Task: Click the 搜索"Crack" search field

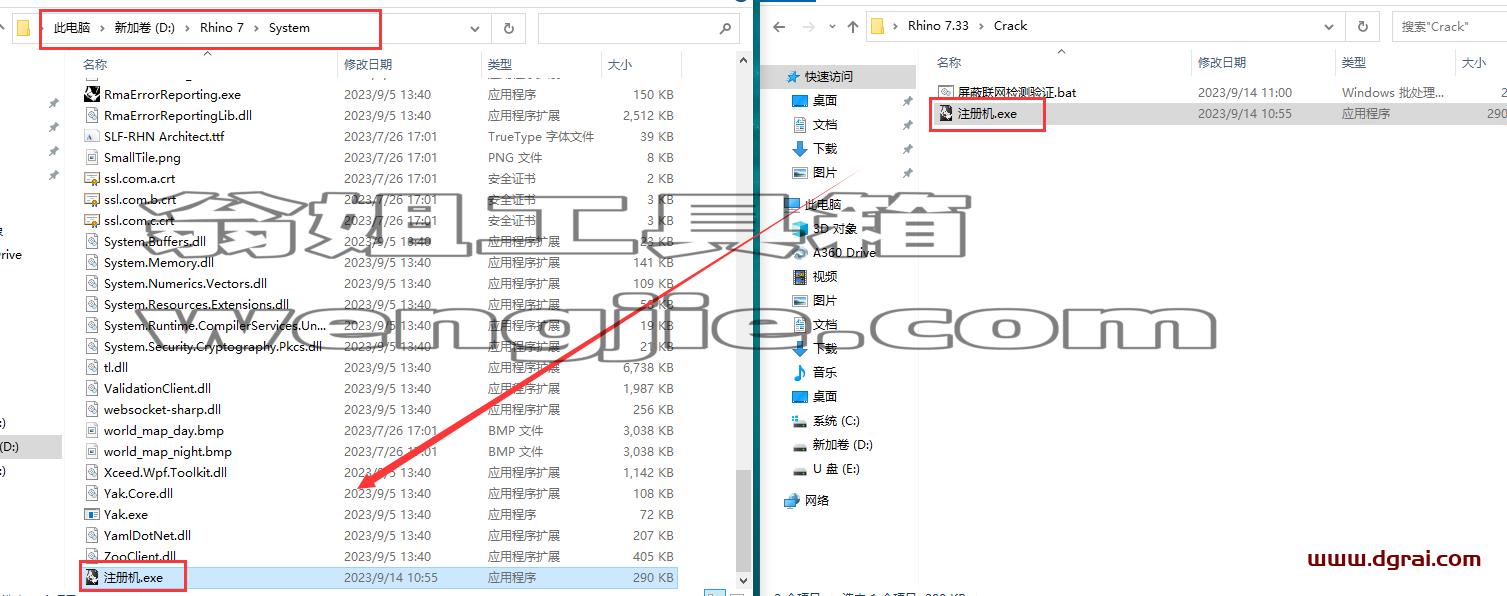Action: 1450,27
